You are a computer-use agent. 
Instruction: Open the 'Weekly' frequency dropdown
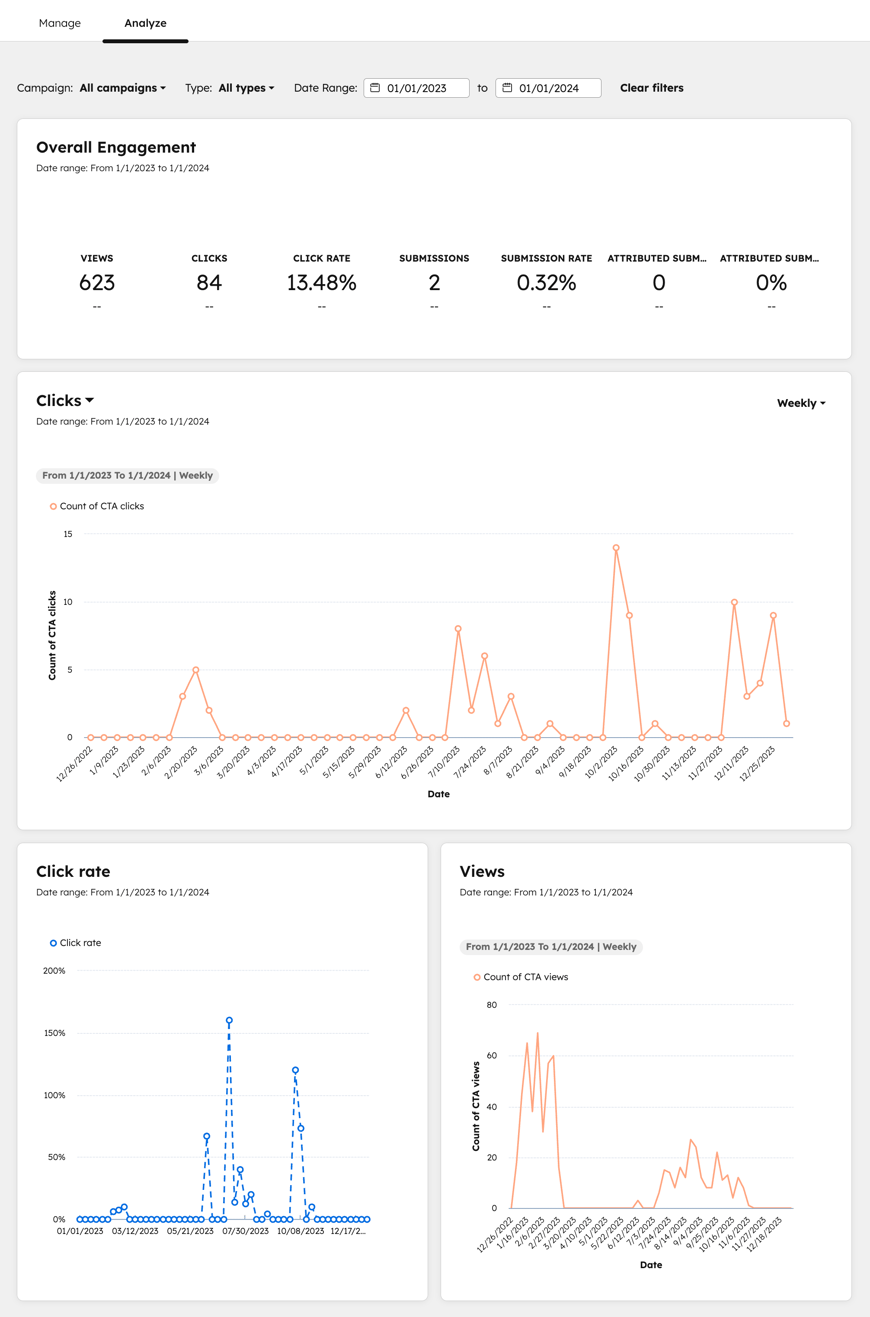click(801, 403)
